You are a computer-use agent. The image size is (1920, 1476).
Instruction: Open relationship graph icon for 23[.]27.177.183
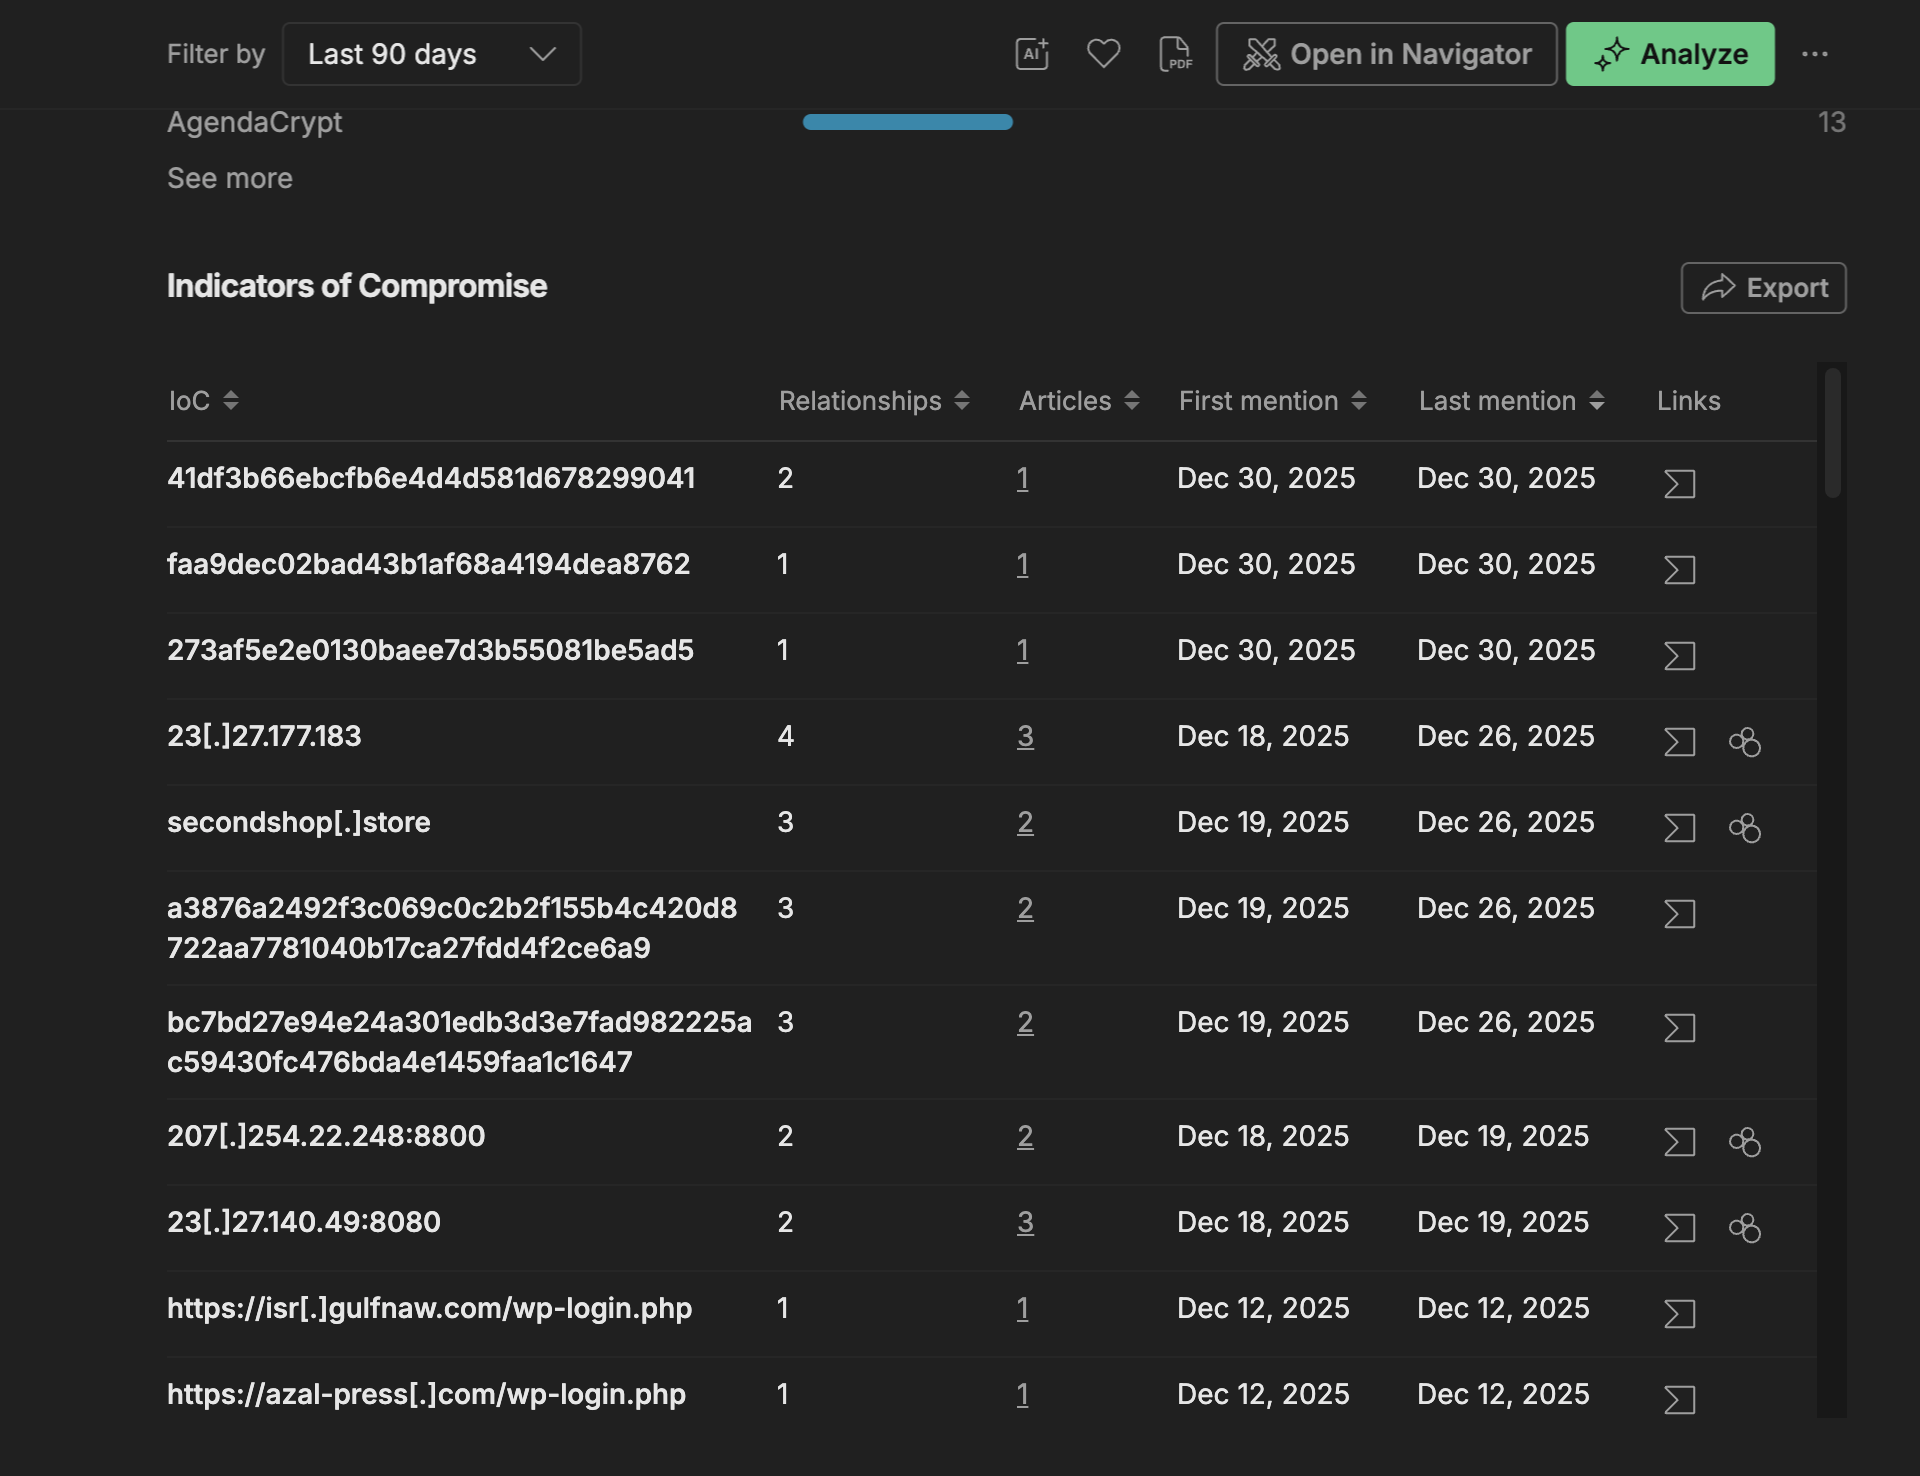1744,742
